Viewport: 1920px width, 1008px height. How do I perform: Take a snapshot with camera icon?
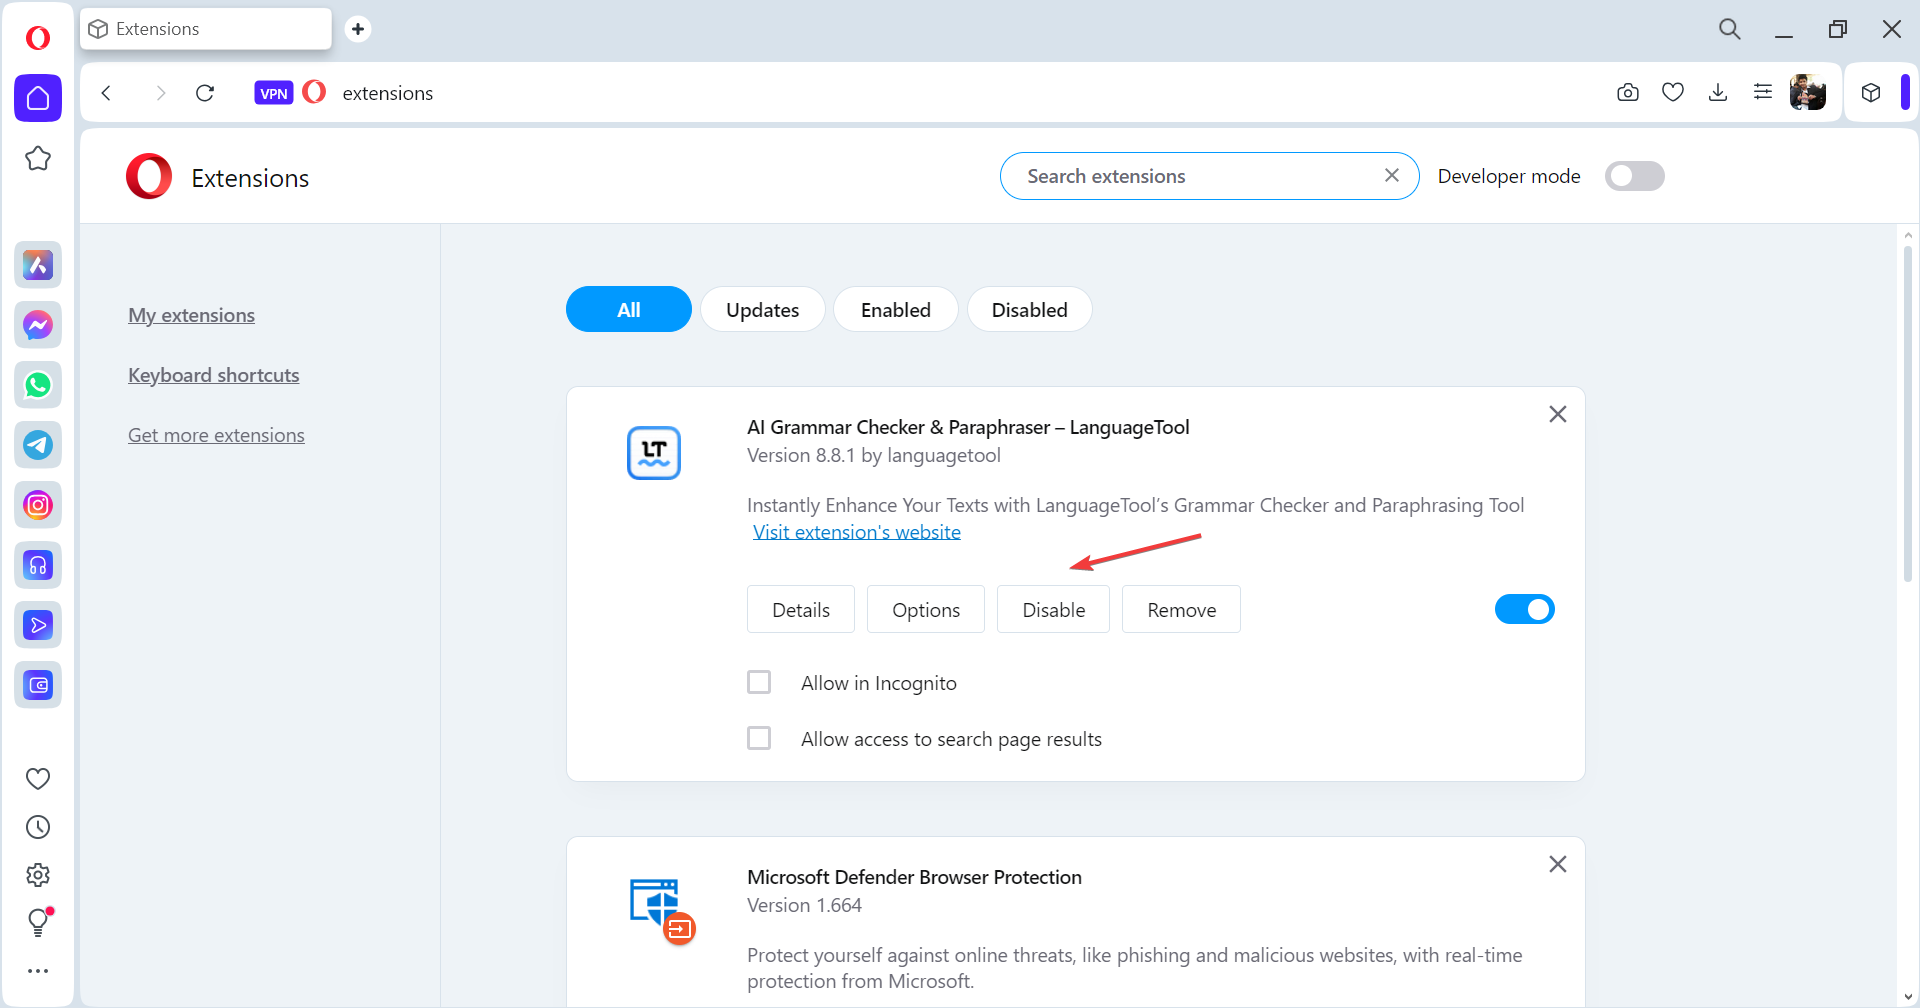click(x=1628, y=93)
